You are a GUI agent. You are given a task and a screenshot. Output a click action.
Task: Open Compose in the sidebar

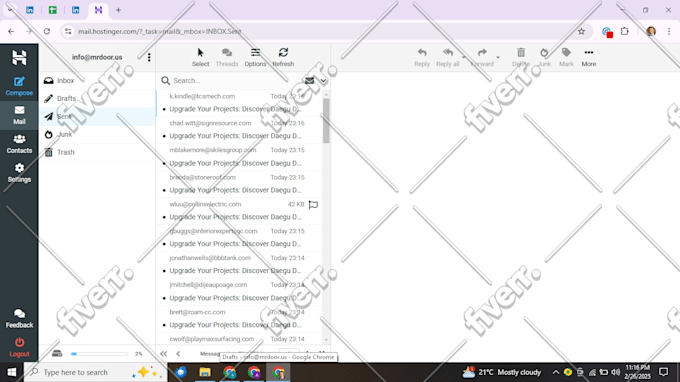pos(19,86)
